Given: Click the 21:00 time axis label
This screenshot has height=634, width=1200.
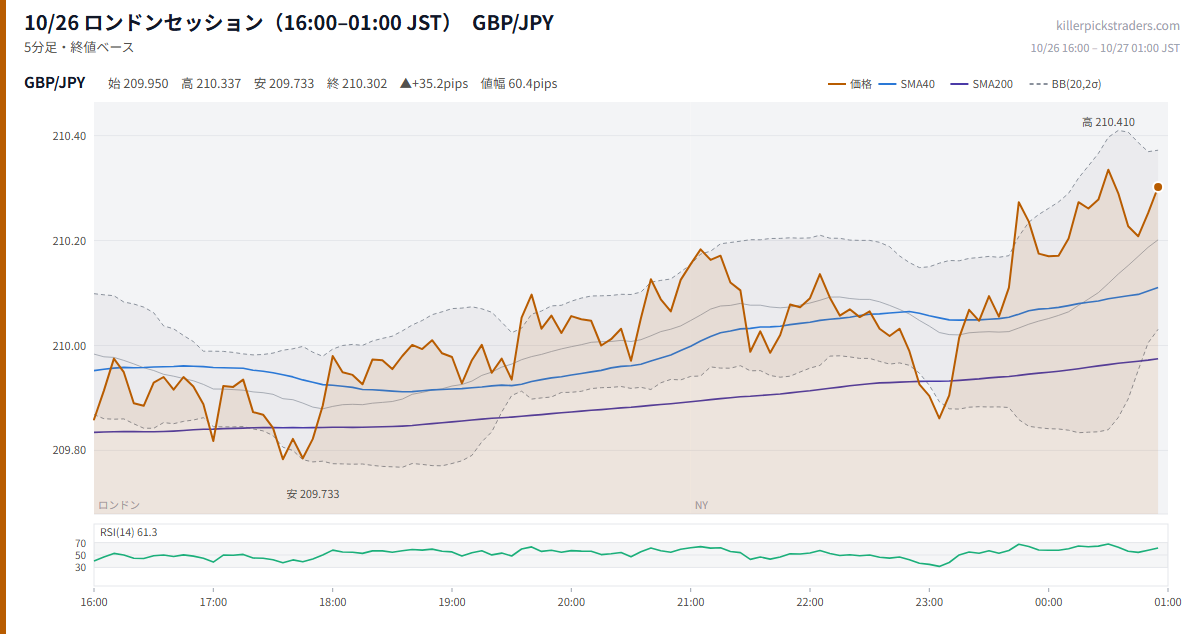Looking at the screenshot, I should pyautogui.click(x=691, y=603).
